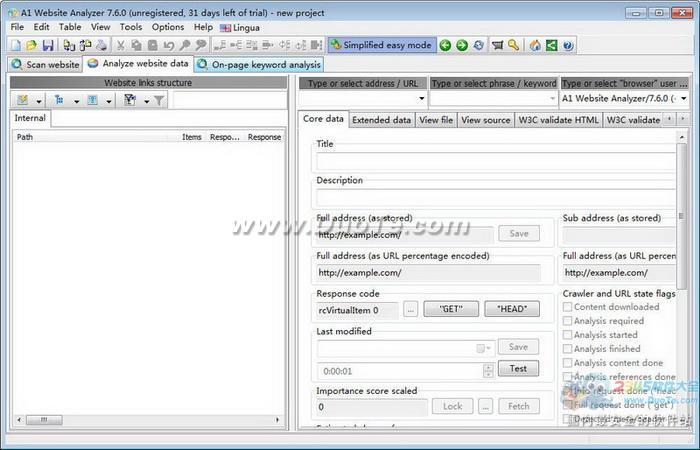
Task: Click the Test button
Action: tap(518, 369)
